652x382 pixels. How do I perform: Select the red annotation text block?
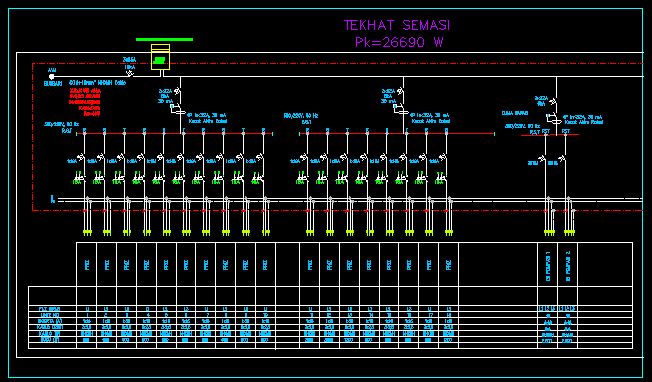click(x=85, y=101)
